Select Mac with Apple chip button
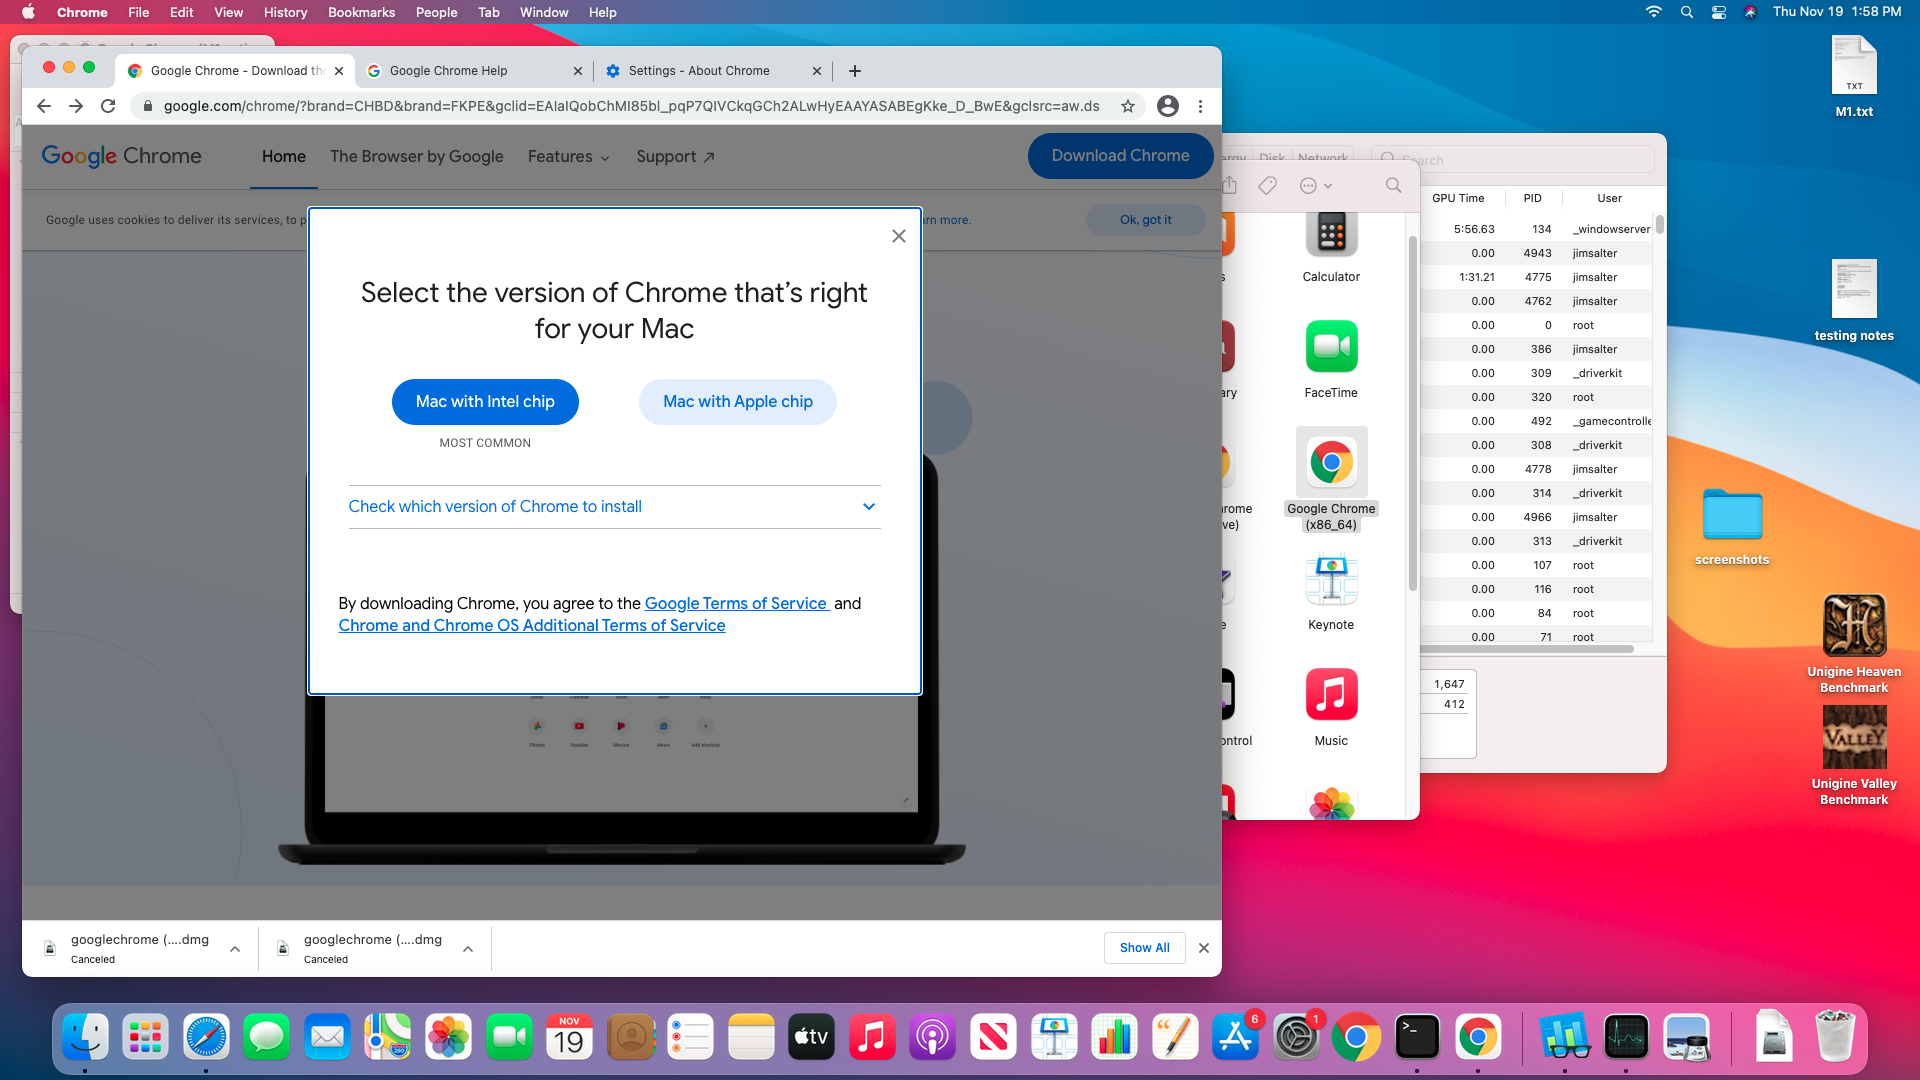1920x1080 pixels. 737,401
